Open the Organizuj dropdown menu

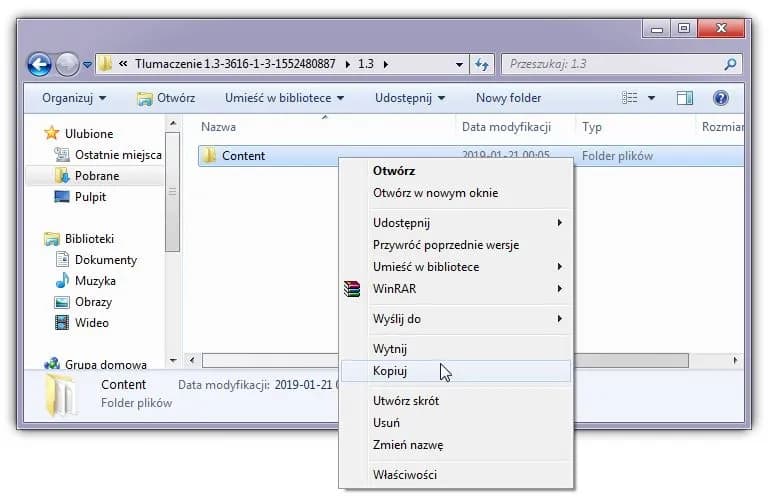[x=74, y=98]
